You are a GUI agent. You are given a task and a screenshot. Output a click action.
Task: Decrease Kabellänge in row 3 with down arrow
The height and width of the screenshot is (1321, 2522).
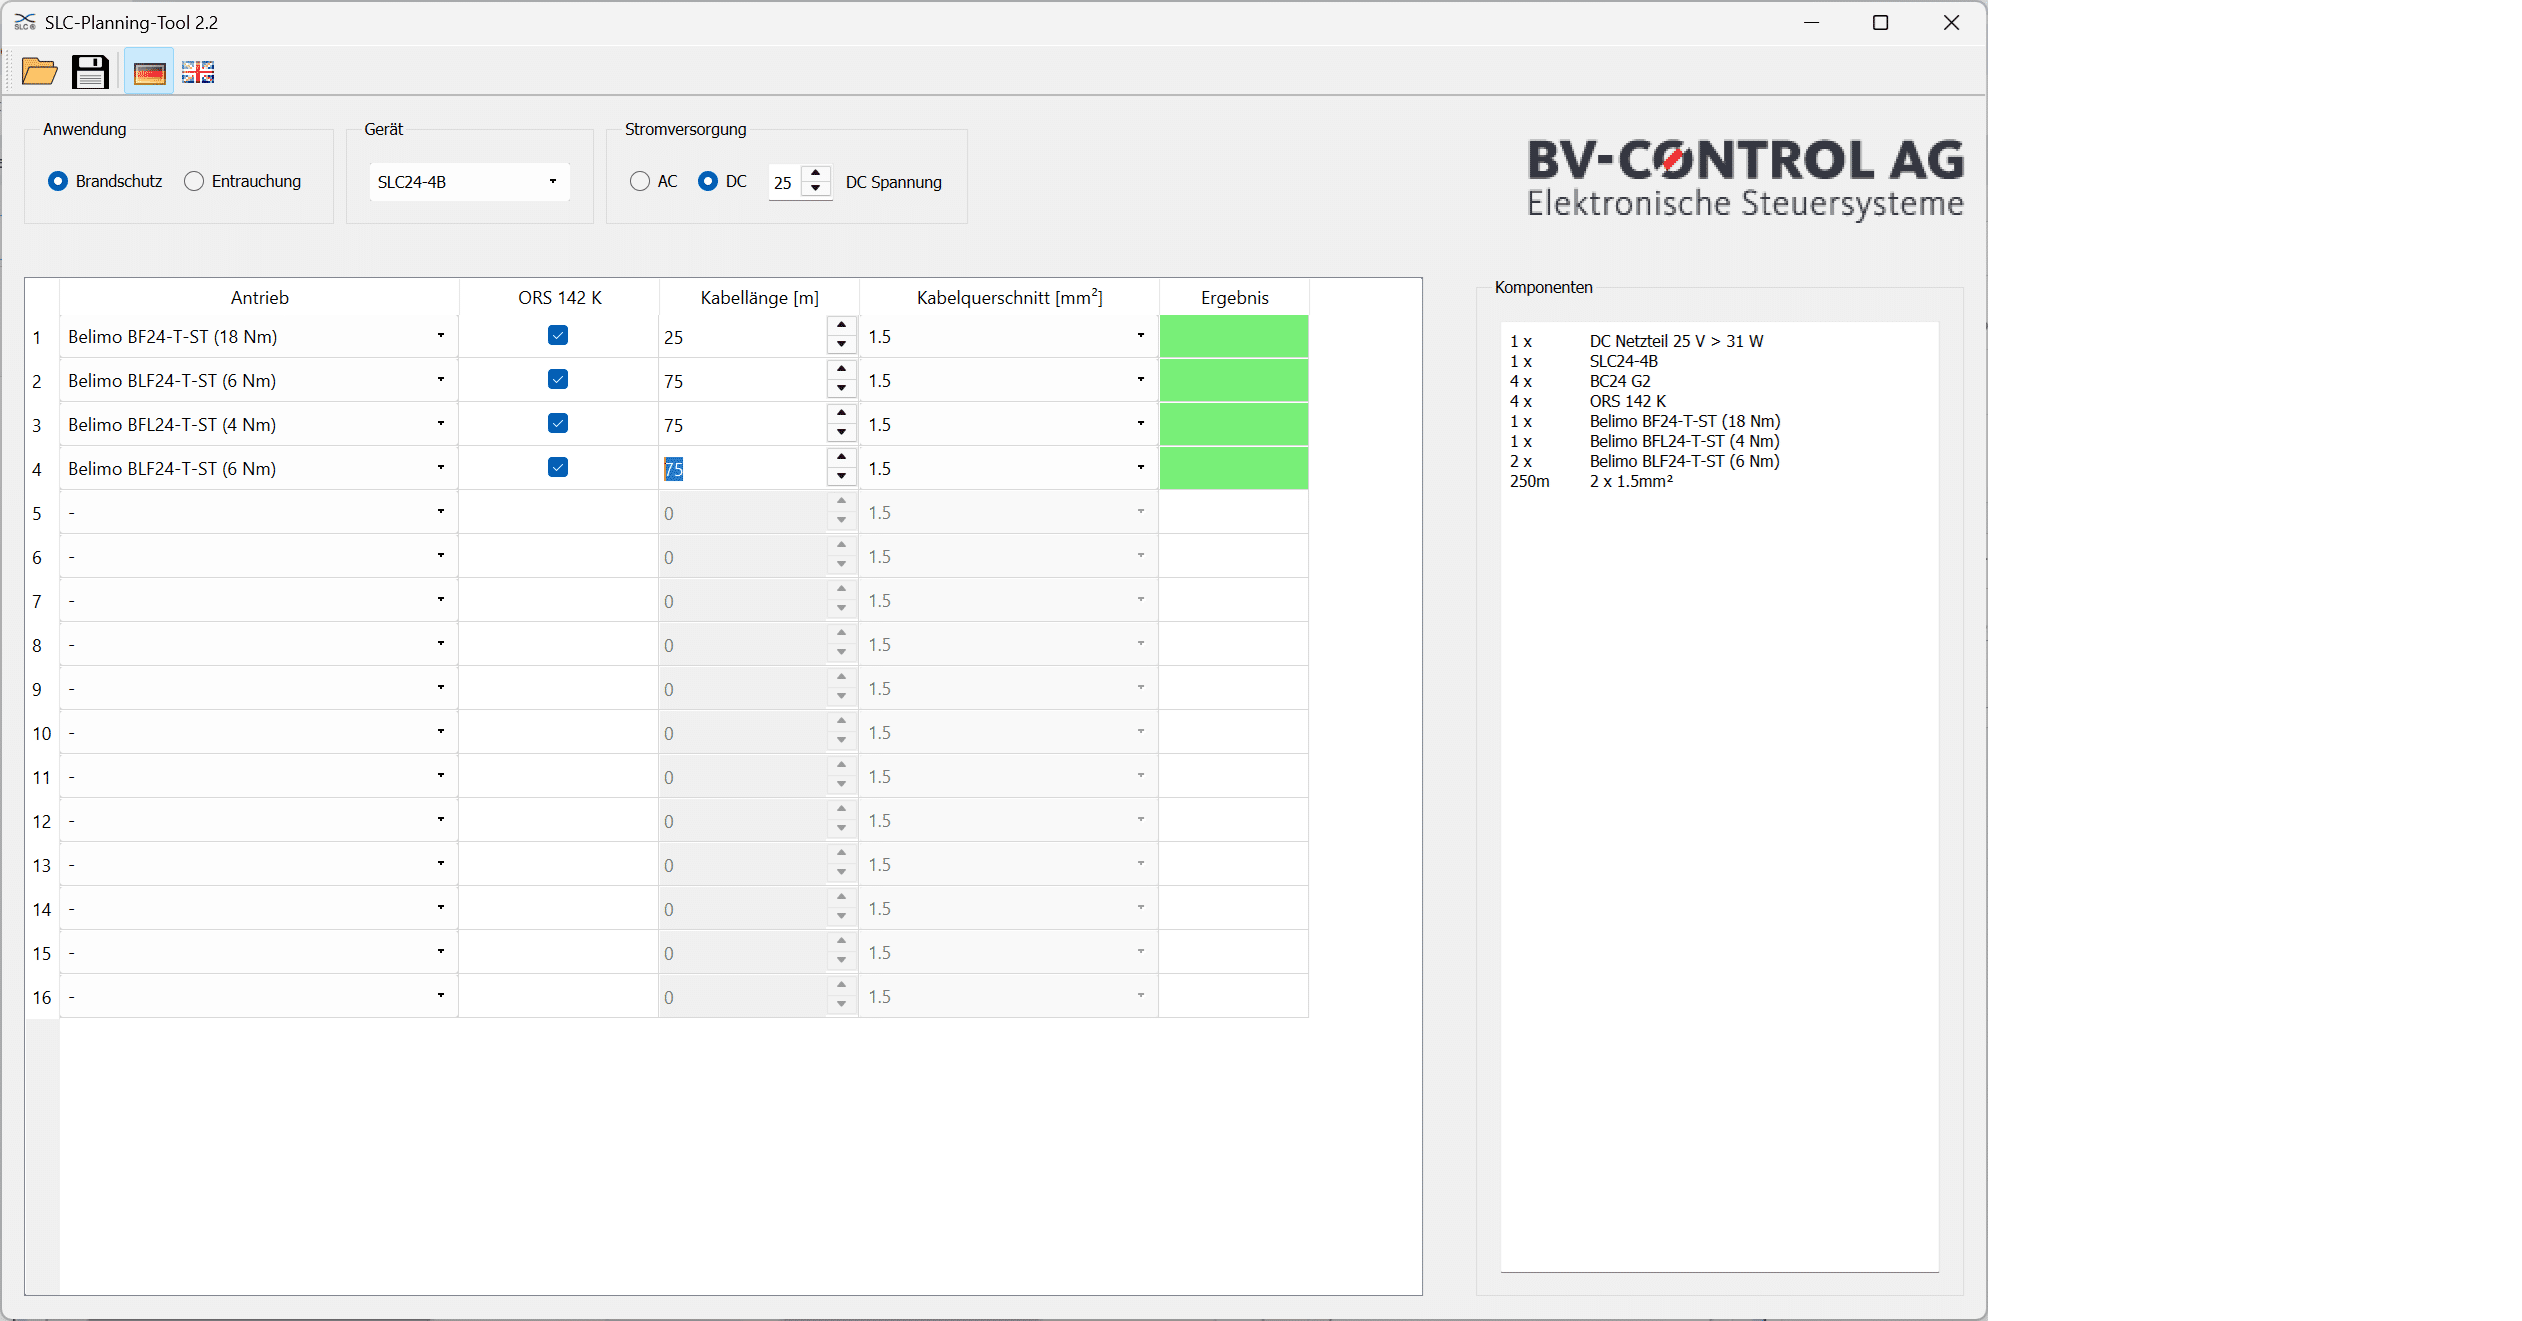tap(842, 433)
